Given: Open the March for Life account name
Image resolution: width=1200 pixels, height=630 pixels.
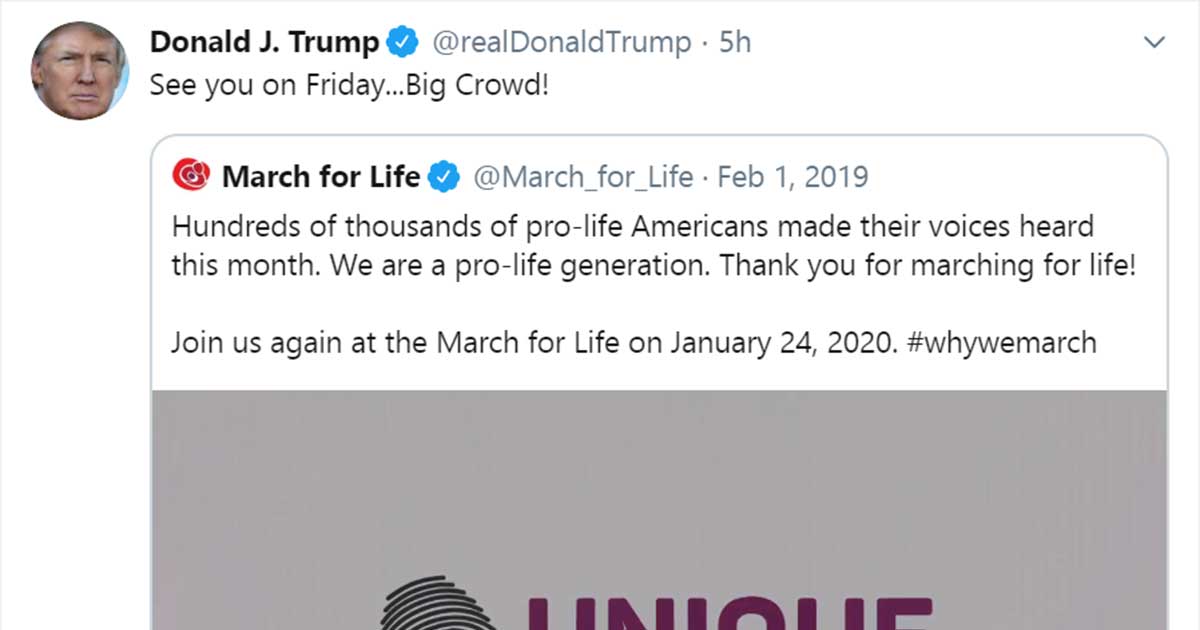Looking at the screenshot, I should coord(321,177).
